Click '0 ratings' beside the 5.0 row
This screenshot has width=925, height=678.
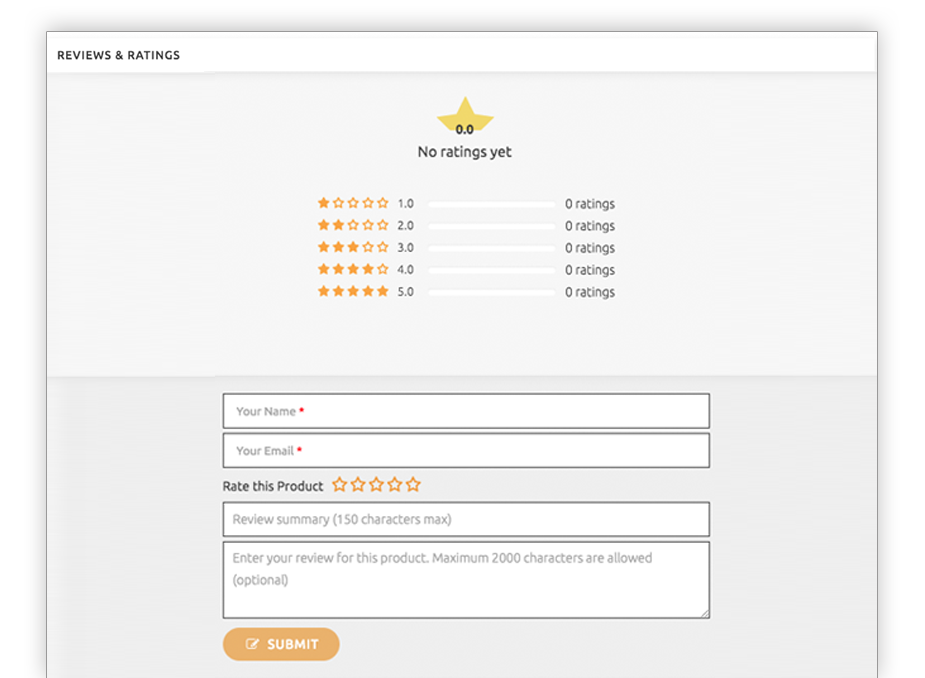point(590,293)
